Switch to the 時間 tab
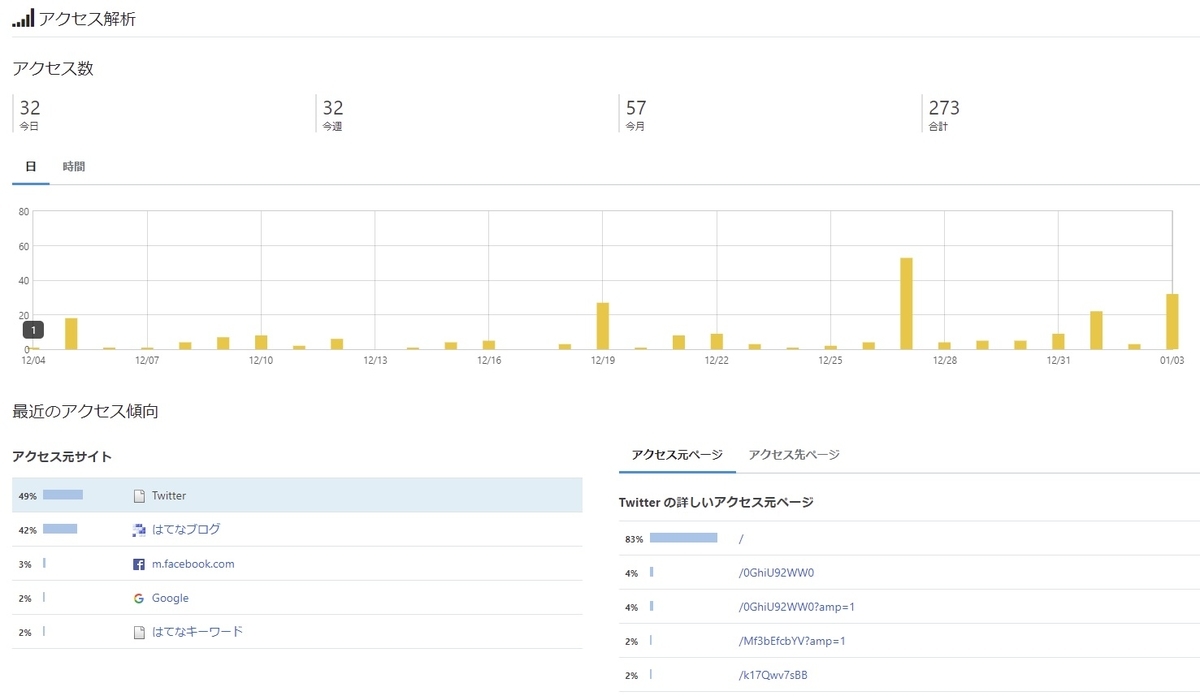Screen dimensions: 1200x696 tap(74, 167)
